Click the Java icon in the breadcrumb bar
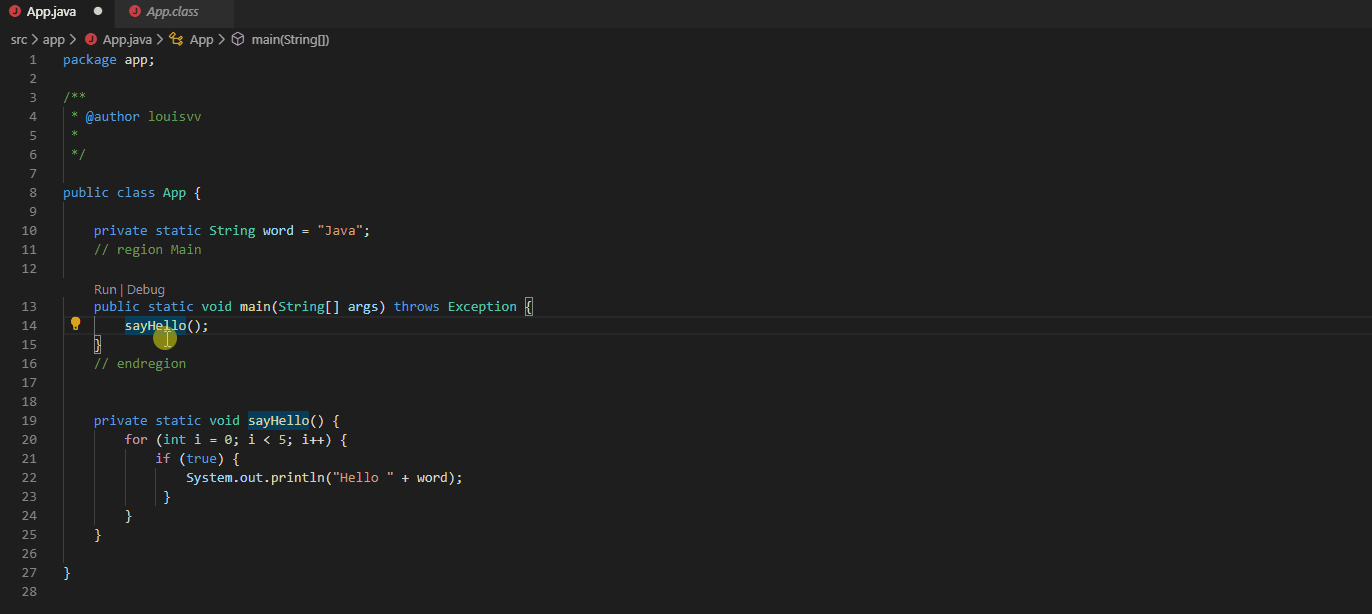The height and width of the screenshot is (614, 1372). pos(91,40)
